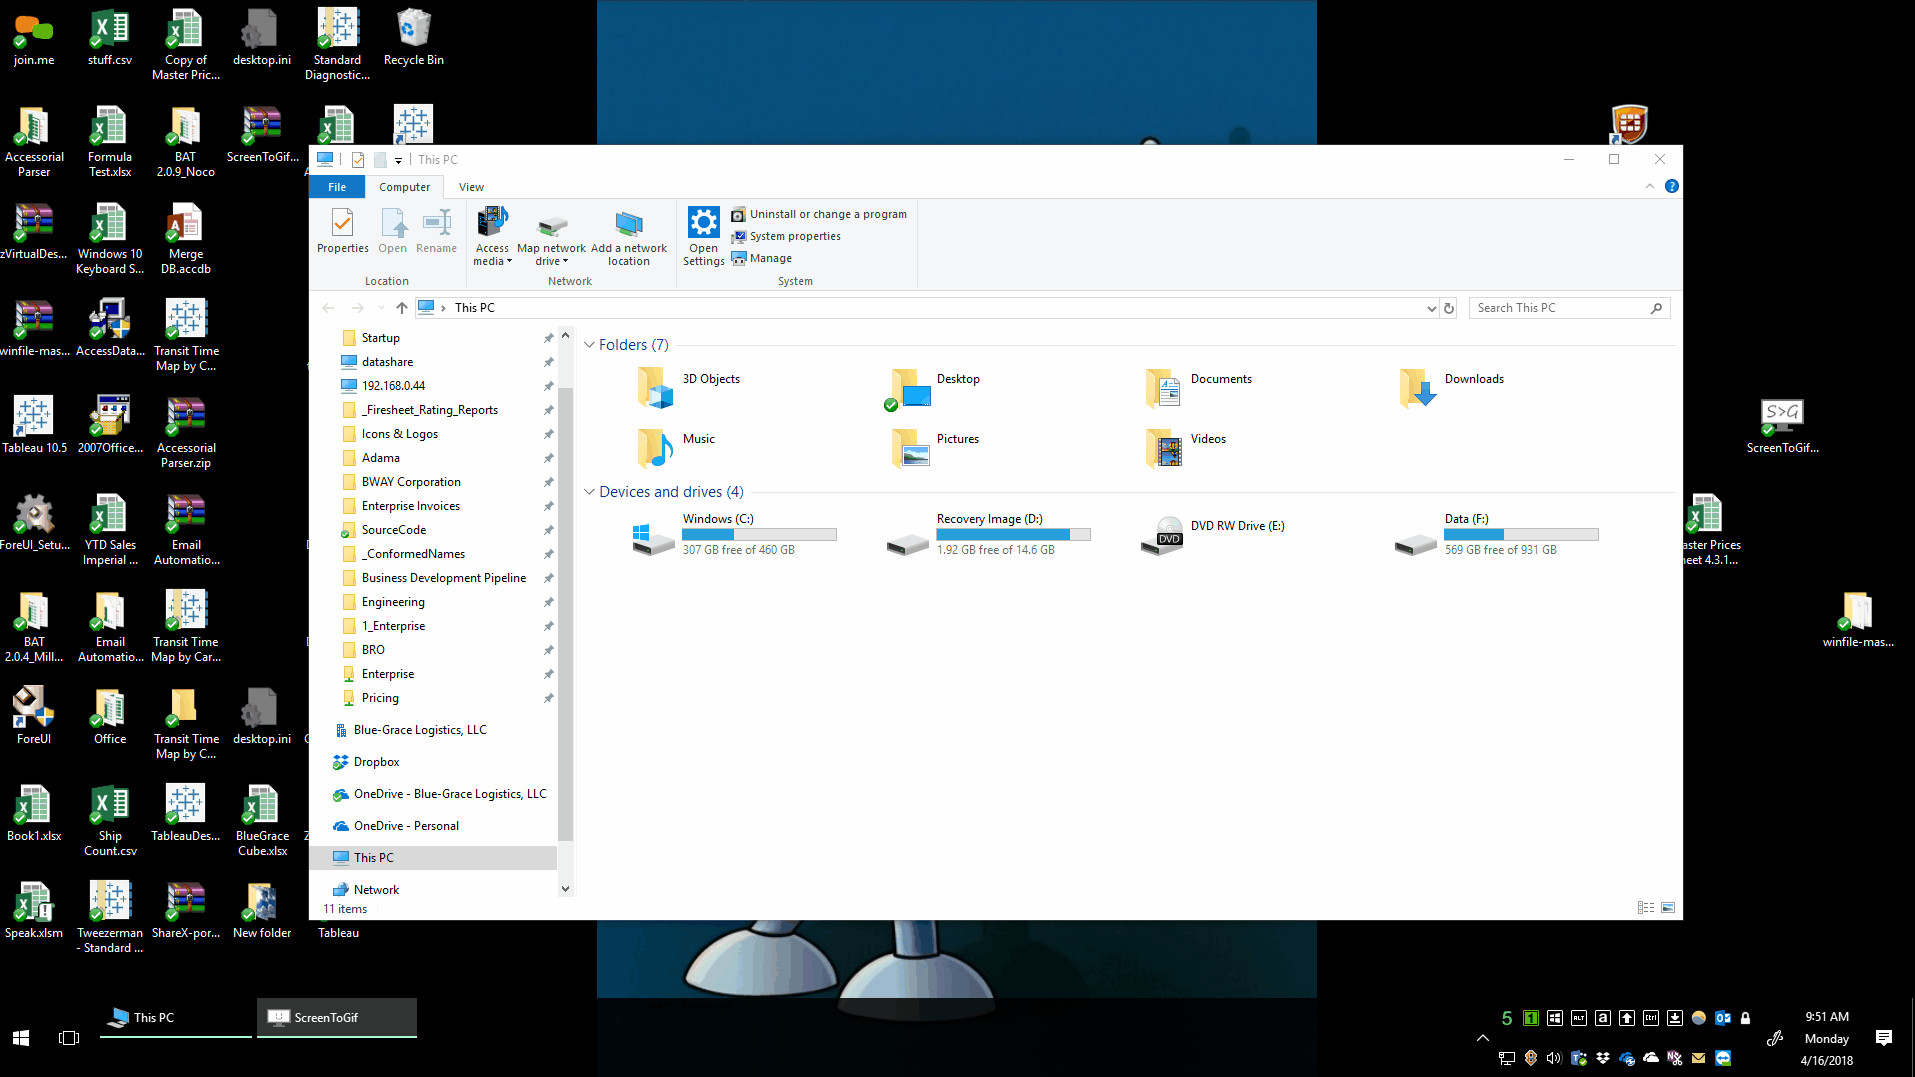The width and height of the screenshot is (1915, 1077).
Task: Click Uninstall or change a program
Action: coord(820,213)
